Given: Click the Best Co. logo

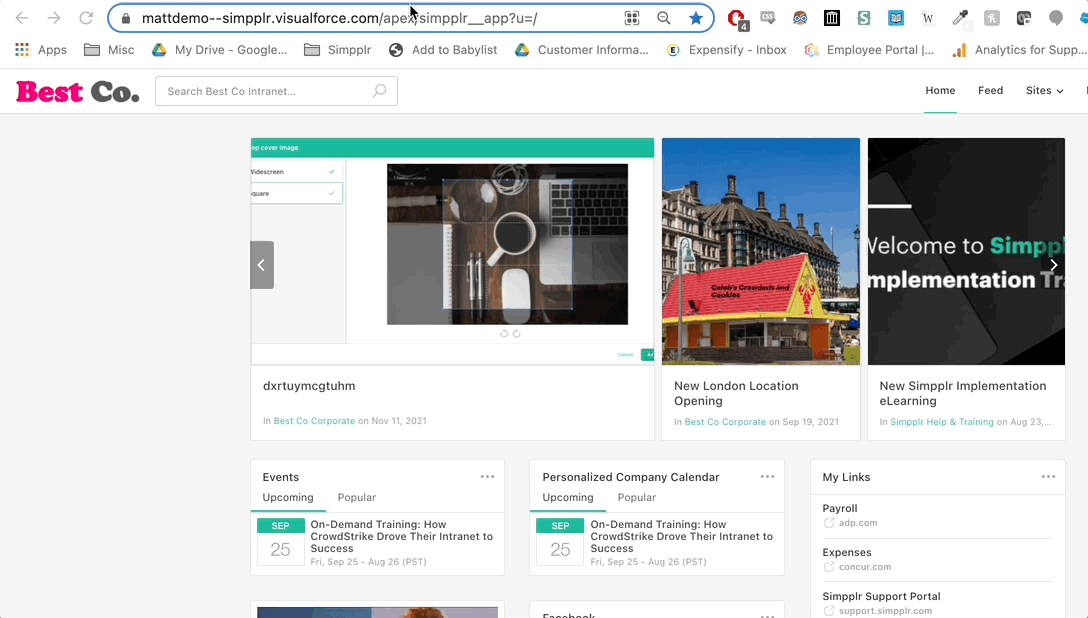Looking at the screenshot, I should click(78, 92).
